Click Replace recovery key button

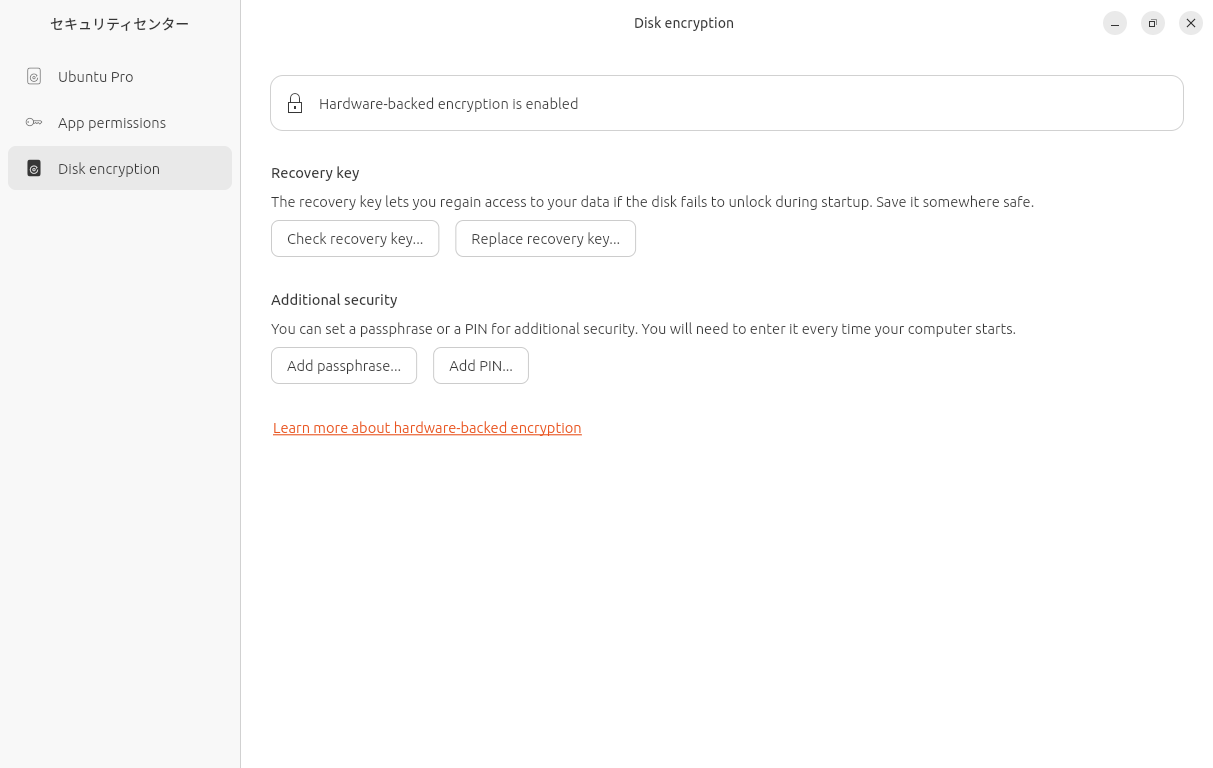point(545,239)
